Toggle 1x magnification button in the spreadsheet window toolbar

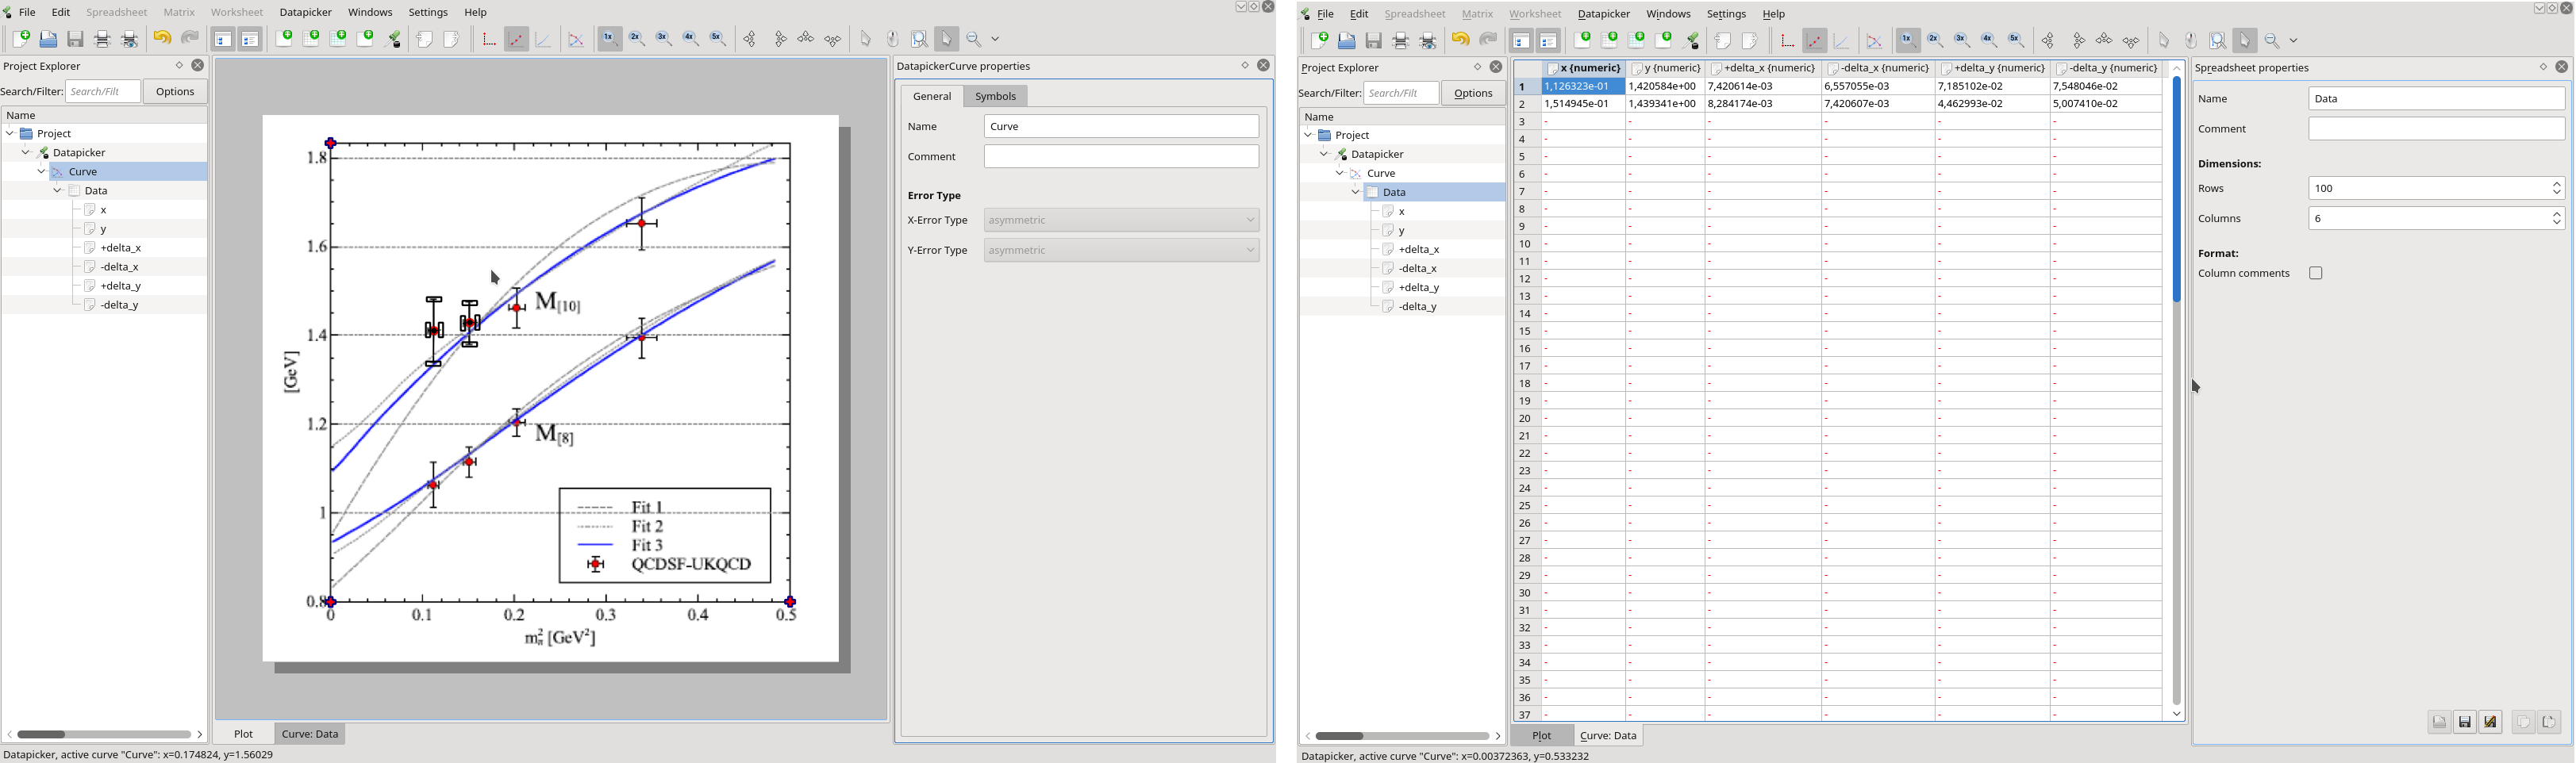(1908, 41)
